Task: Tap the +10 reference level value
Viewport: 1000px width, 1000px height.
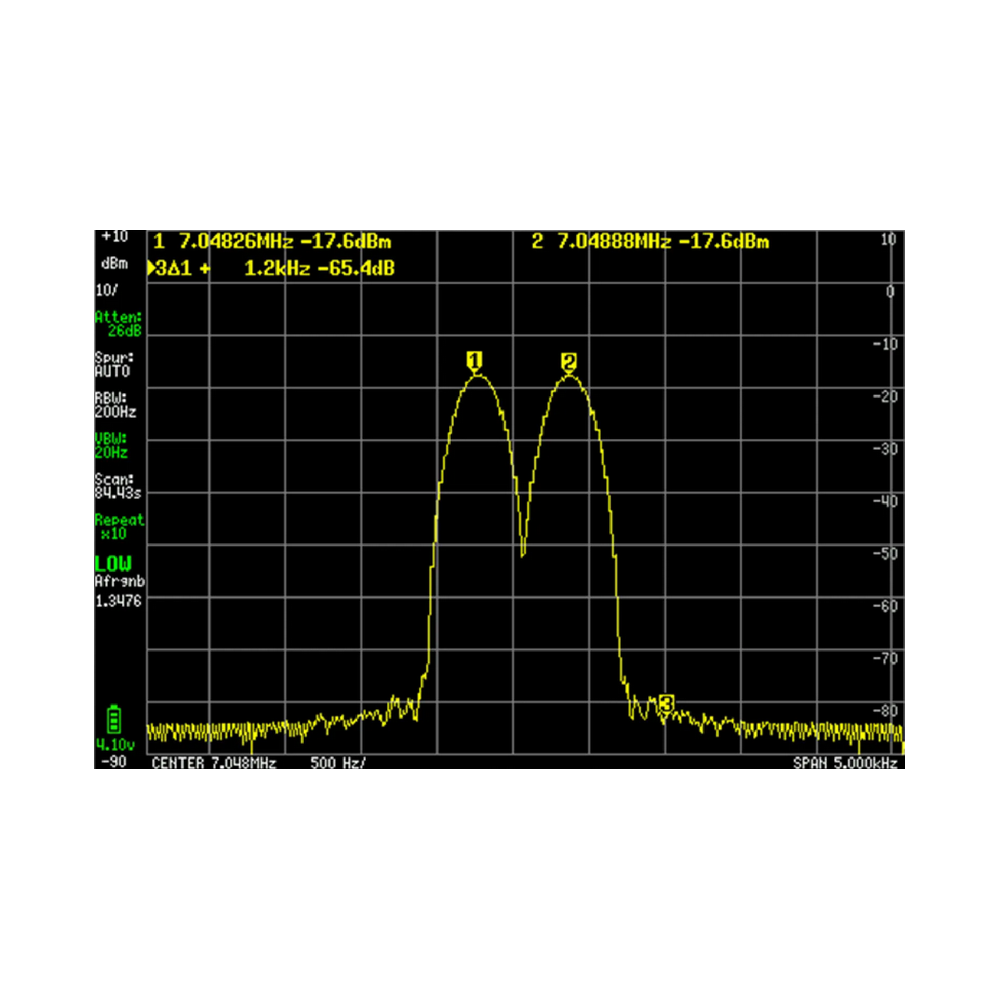Action: (114, 237)
